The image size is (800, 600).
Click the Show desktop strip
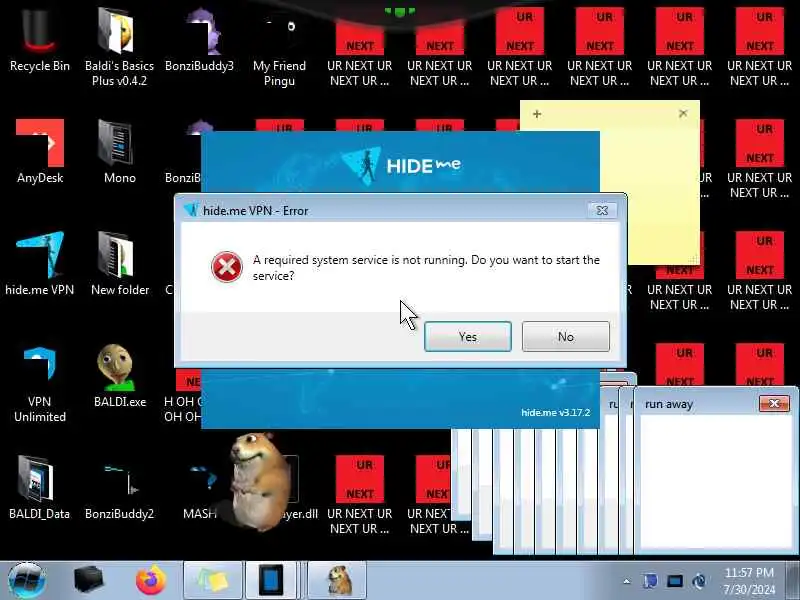pyautogui.click(x=793, y=580)
